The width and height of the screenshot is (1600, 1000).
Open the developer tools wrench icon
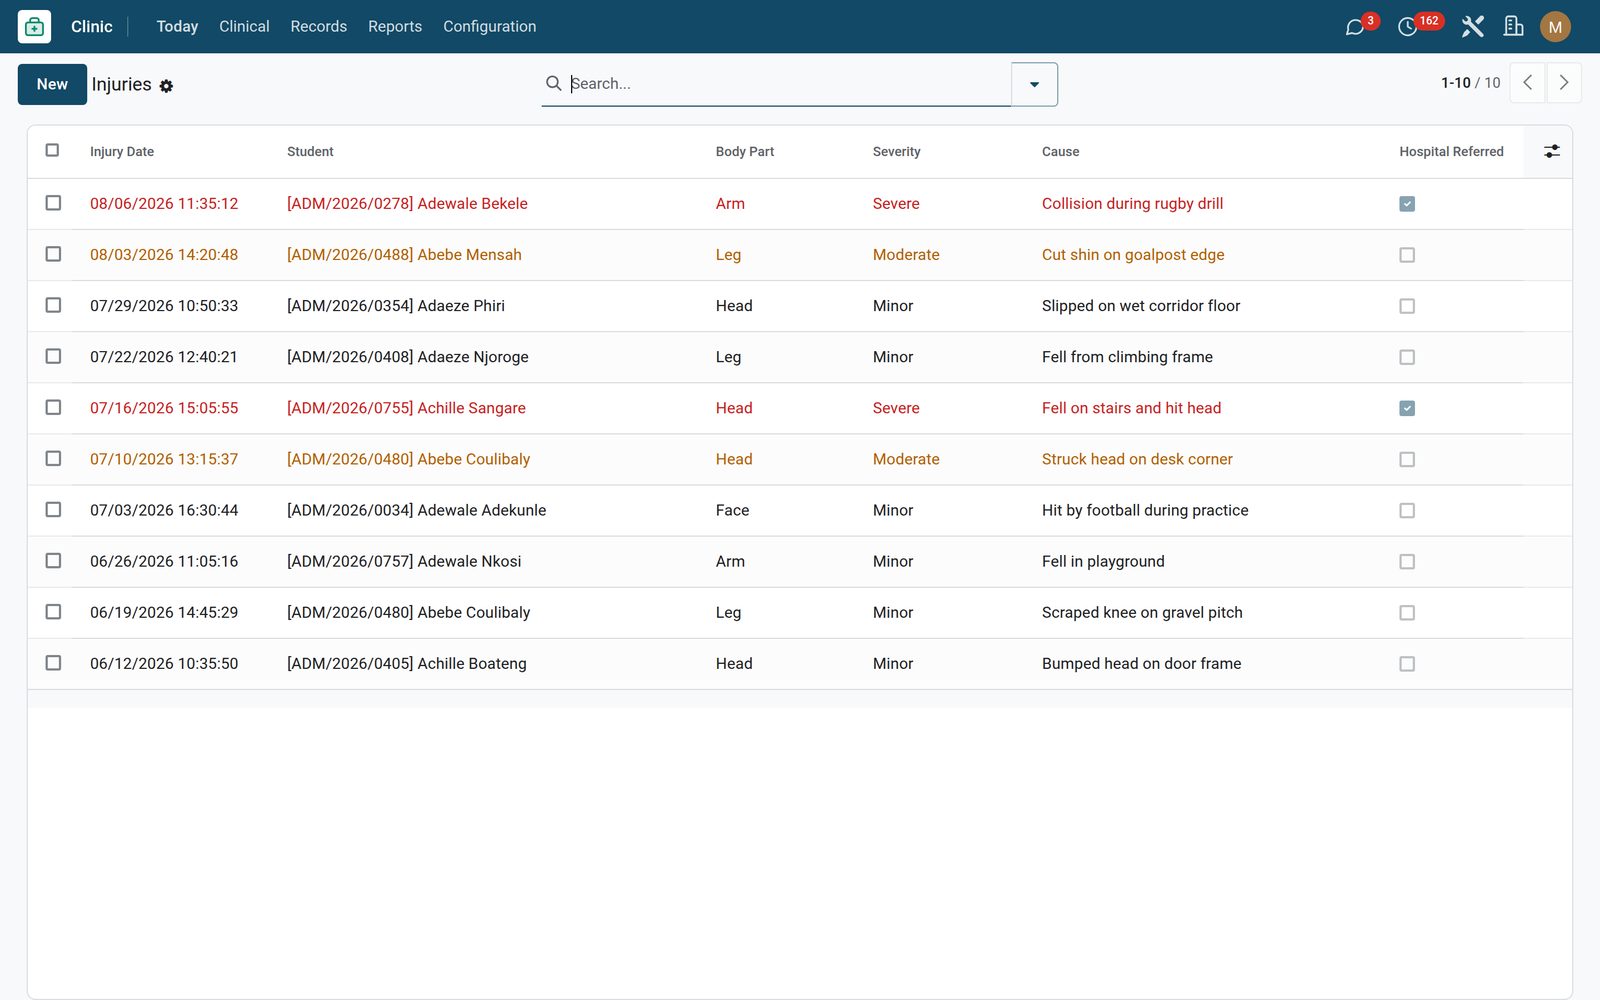coord(1472,27)
